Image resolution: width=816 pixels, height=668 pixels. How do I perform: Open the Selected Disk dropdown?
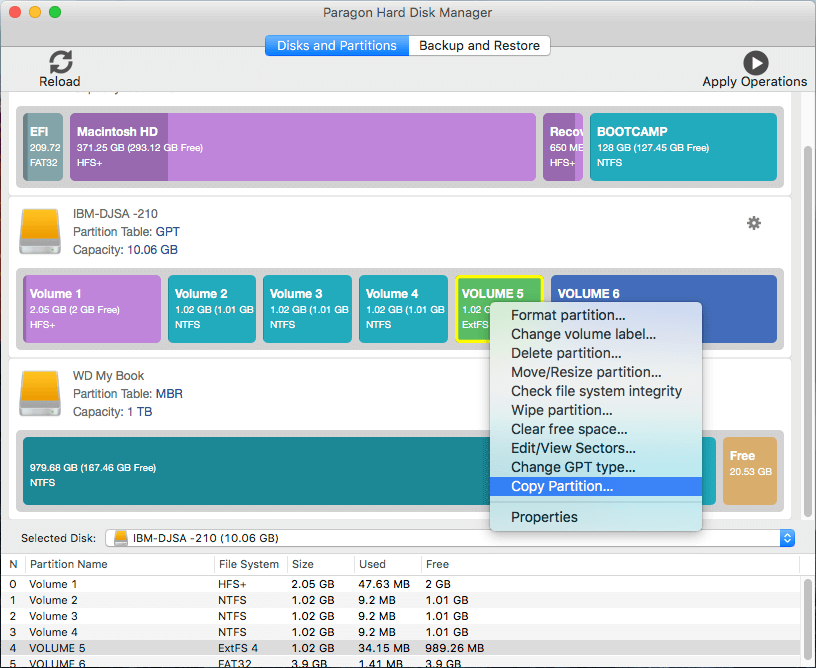(x=788, y=538)
